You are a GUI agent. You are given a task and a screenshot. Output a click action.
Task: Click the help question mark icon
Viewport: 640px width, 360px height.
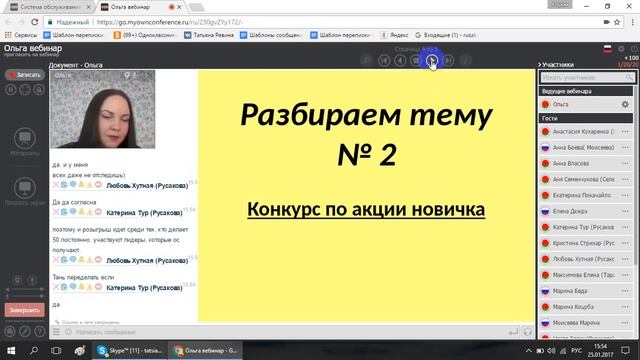coord(39,331)
